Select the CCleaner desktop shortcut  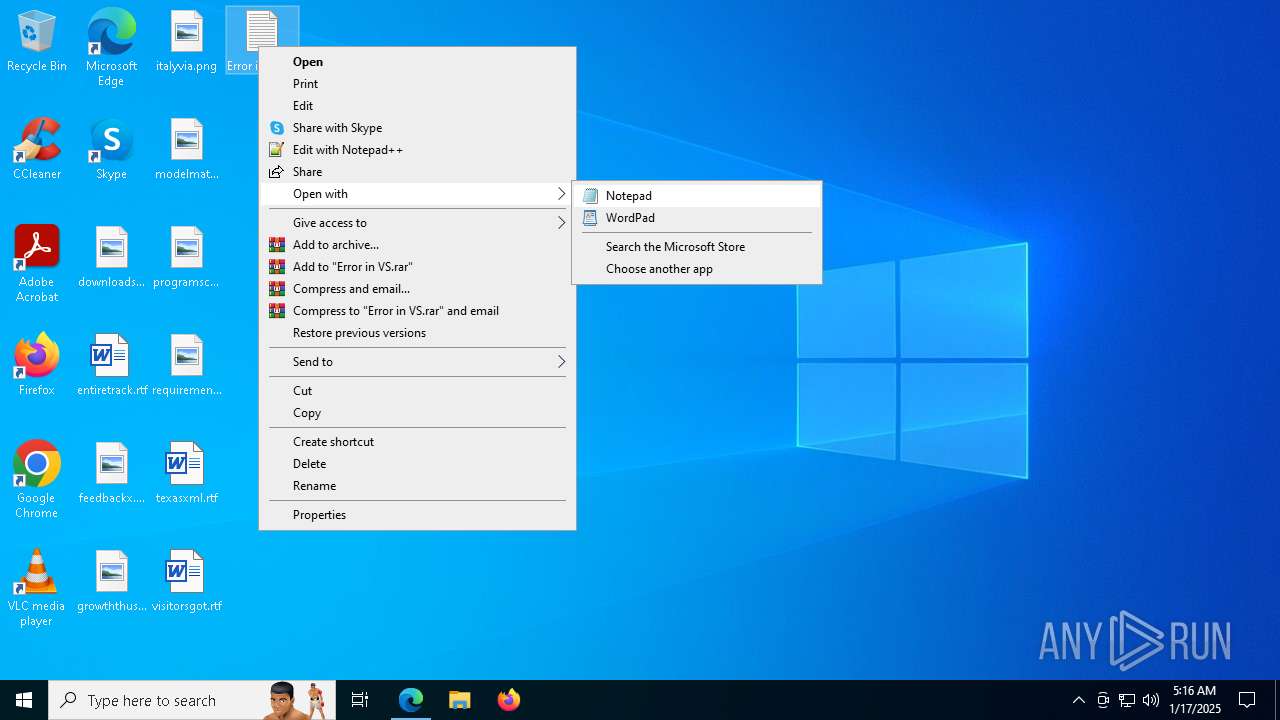point(37,150)
